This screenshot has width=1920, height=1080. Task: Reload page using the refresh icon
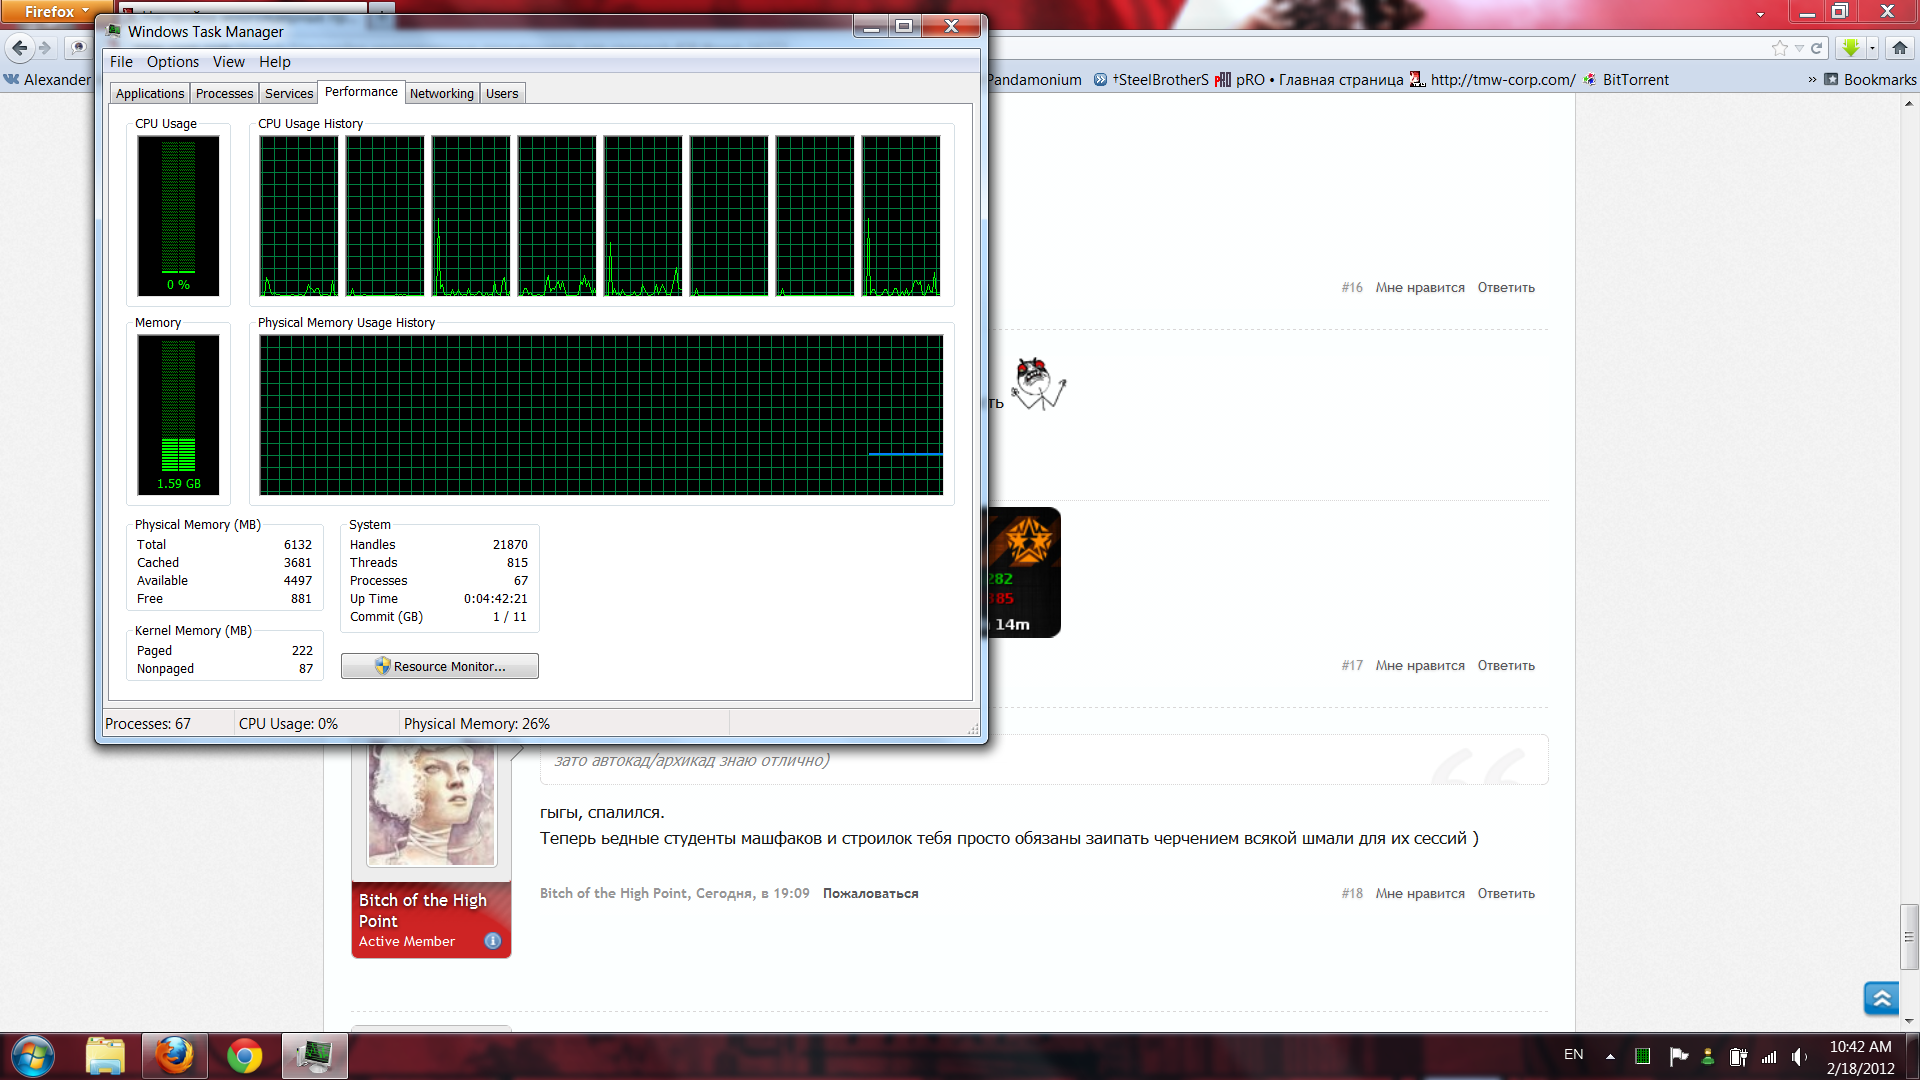(1817, 48)
